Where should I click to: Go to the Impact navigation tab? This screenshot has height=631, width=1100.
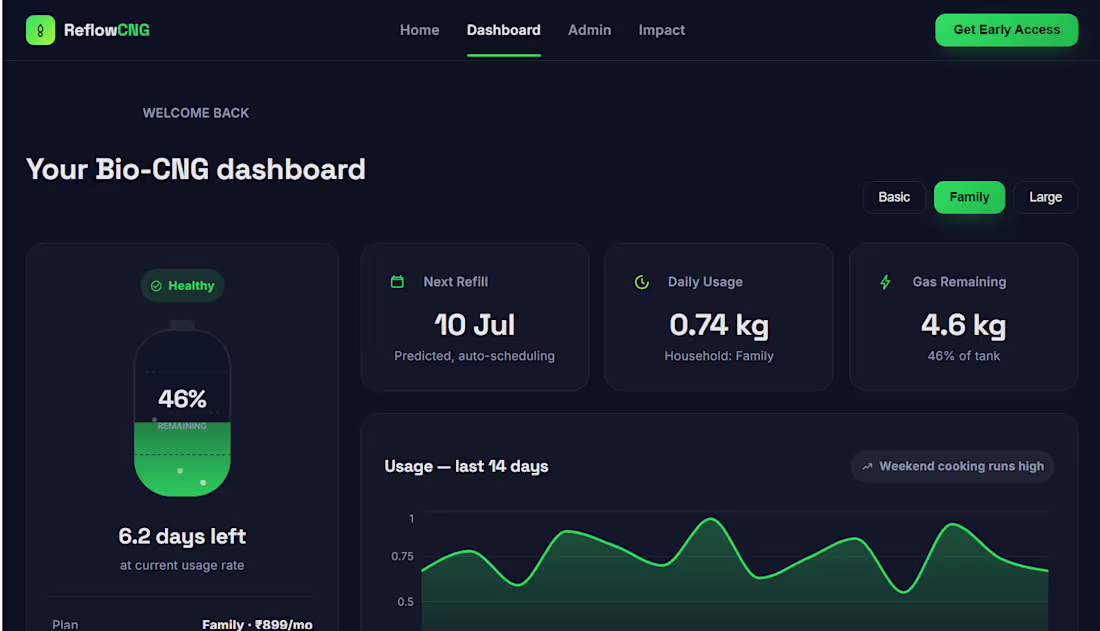[662, 30]
